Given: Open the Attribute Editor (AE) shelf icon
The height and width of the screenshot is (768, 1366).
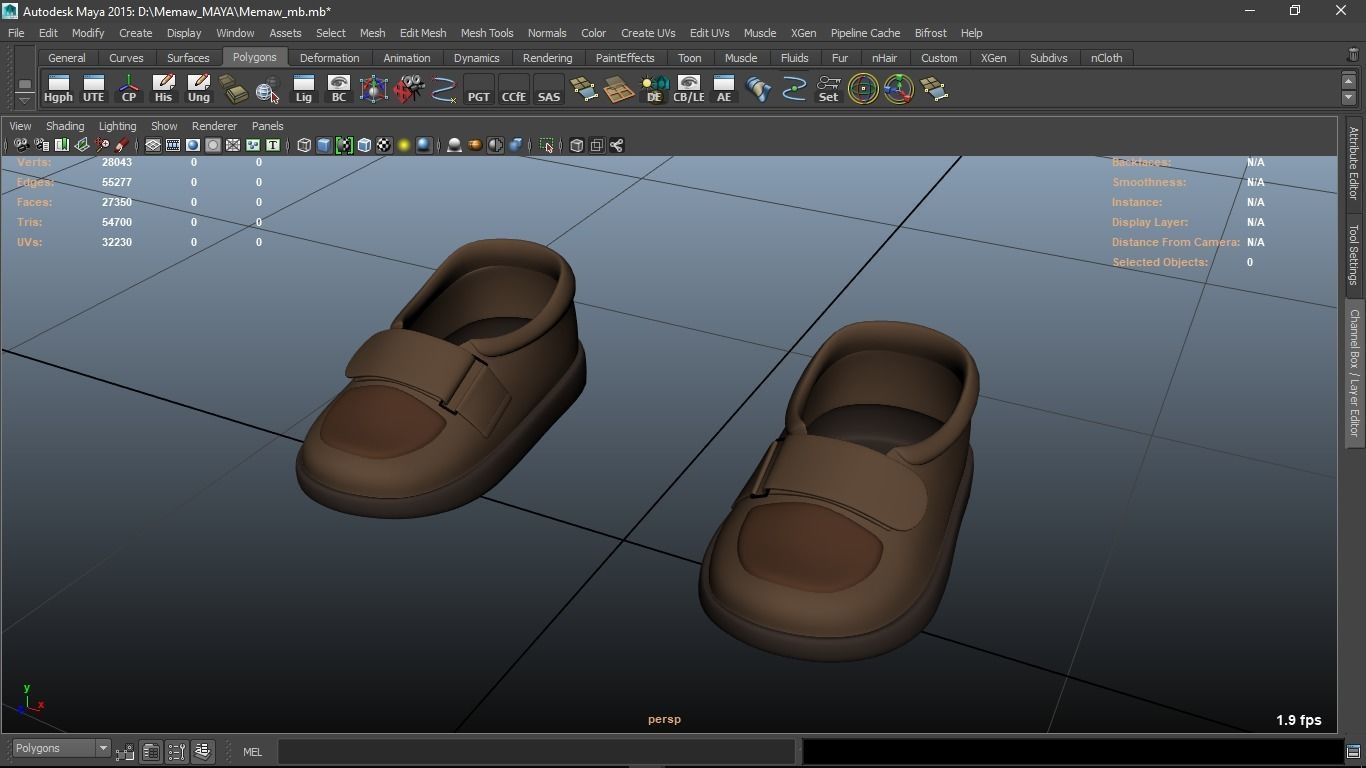Looking at the screenshot, I should (723, 89).
